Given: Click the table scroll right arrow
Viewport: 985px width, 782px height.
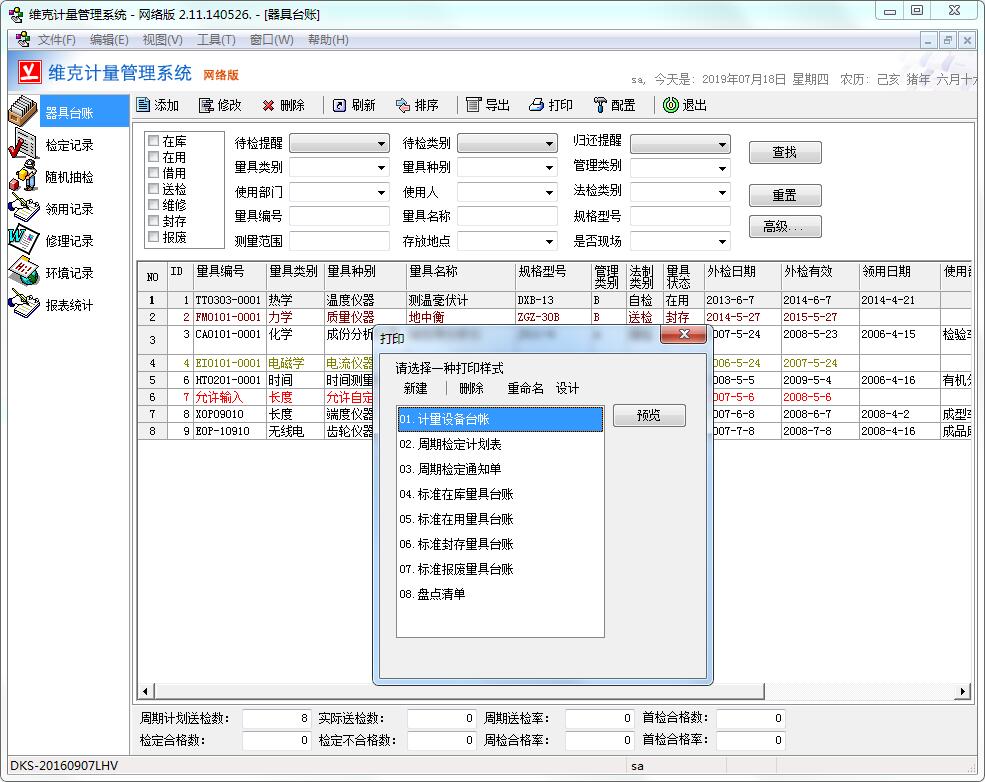Looking at the screenshot, I should (x=963, y=692).
